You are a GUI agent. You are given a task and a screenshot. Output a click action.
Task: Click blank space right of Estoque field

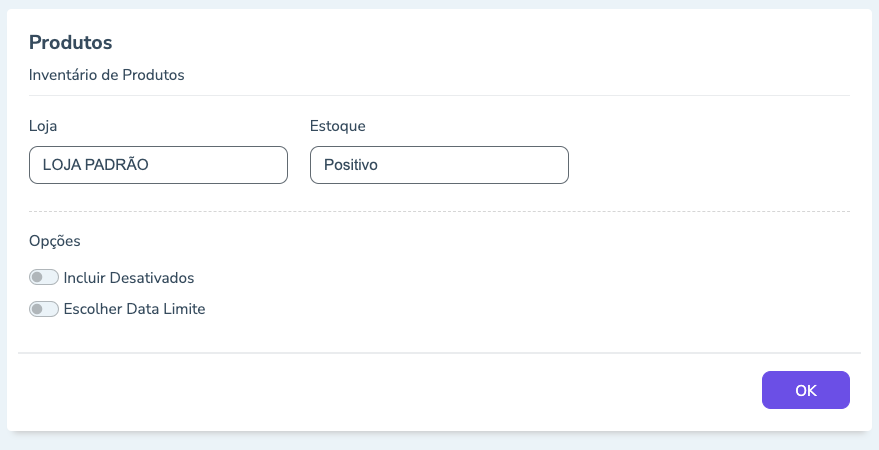(x=710, y=165)
